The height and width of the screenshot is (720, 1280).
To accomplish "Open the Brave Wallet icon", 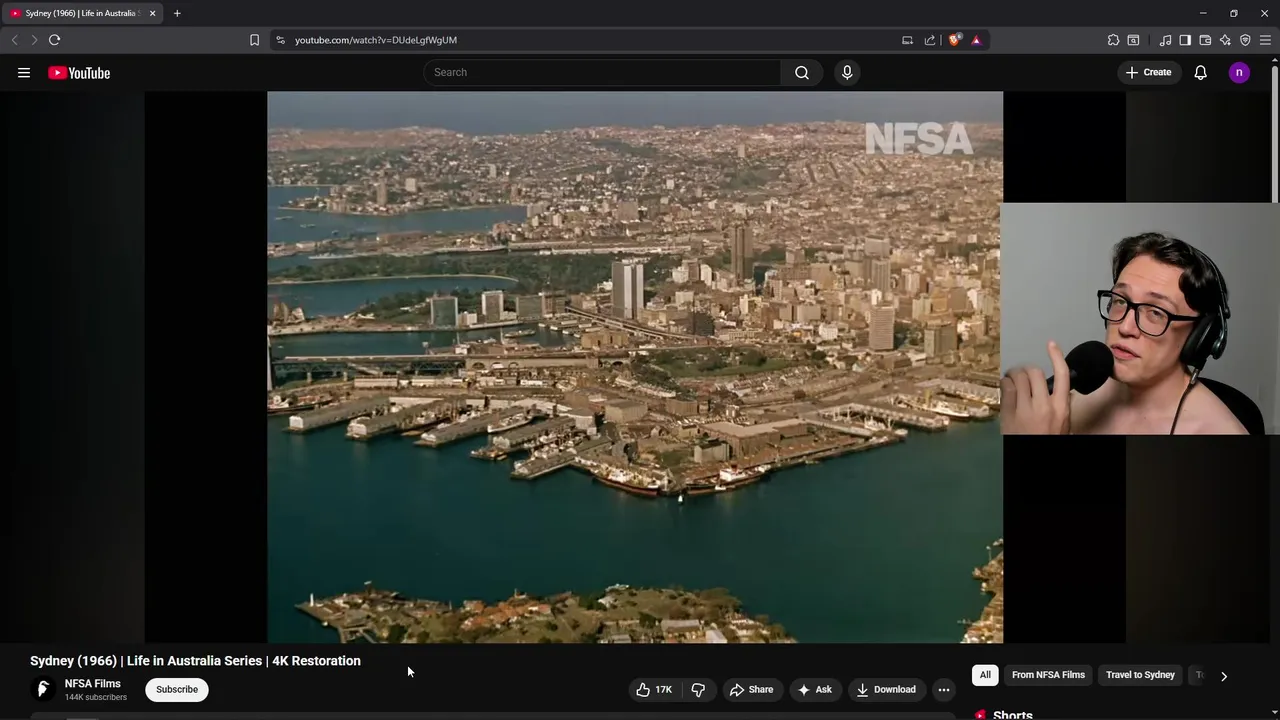I will tap(1205, 40).
